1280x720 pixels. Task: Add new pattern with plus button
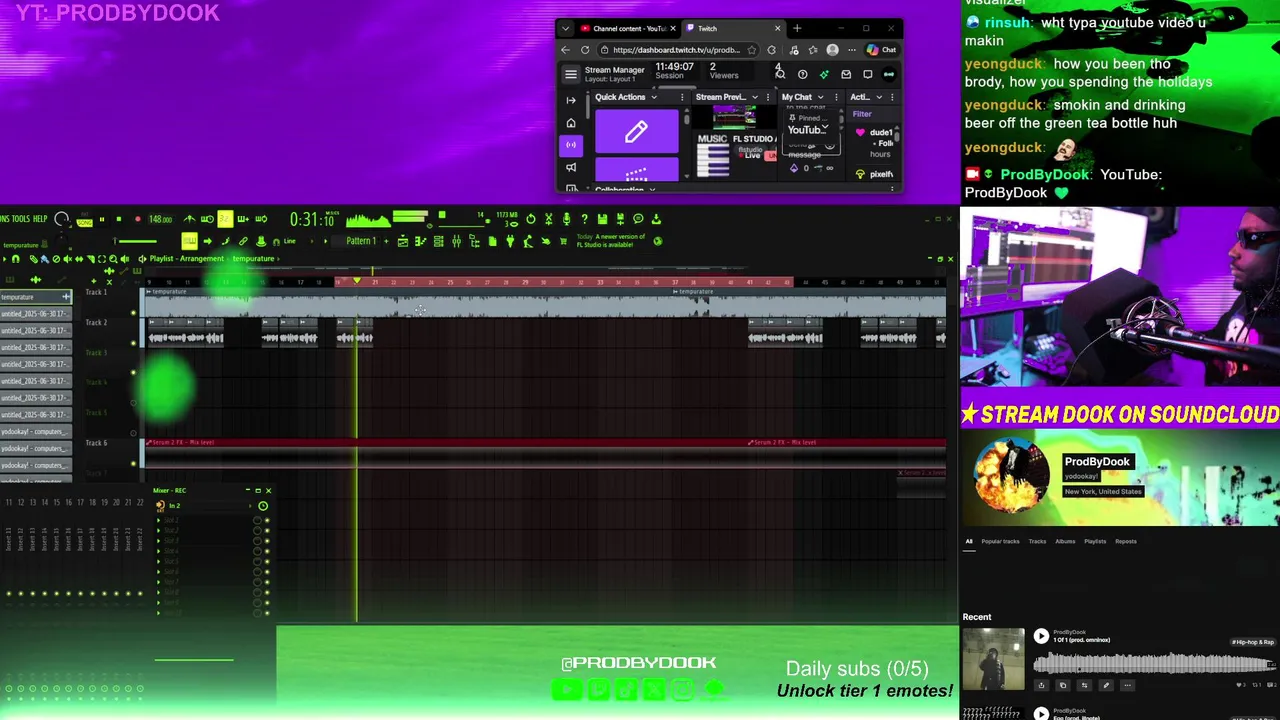click(x=386, y=241)
